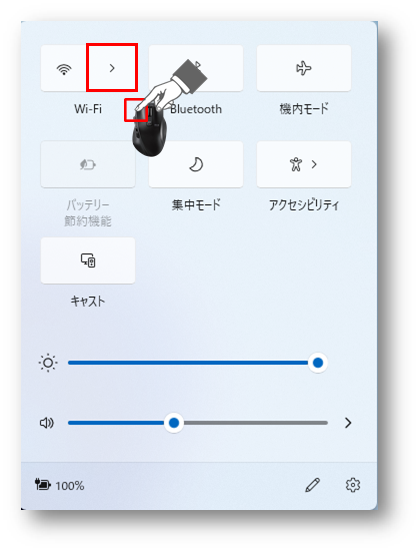Open sound output chevron beside volume slider
420x552 pixels.
(x=348, y=423)
